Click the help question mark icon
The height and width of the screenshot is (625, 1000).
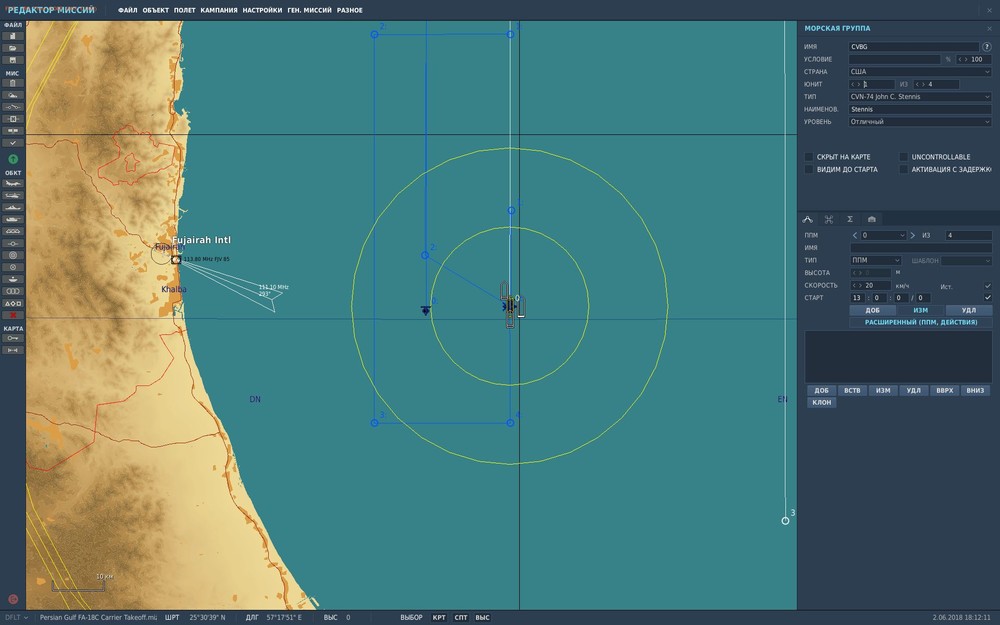[986, 47]
